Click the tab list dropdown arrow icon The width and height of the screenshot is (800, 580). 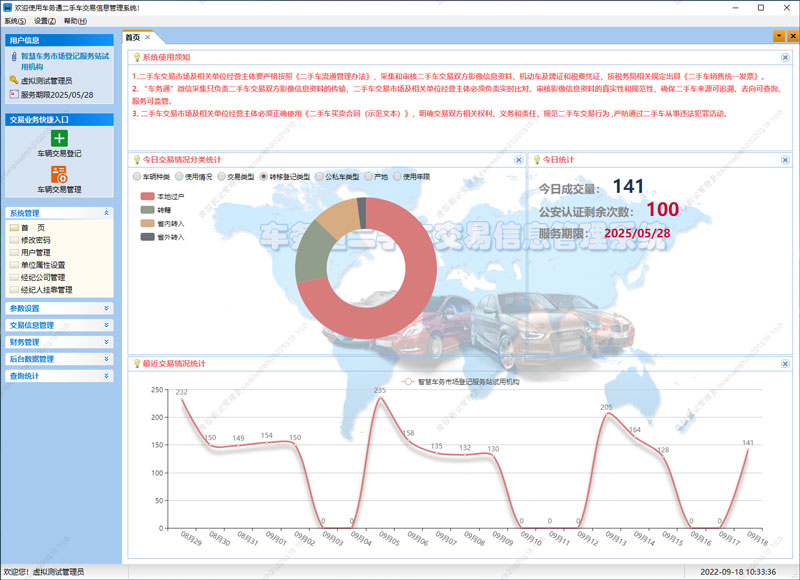coord(779,37)
